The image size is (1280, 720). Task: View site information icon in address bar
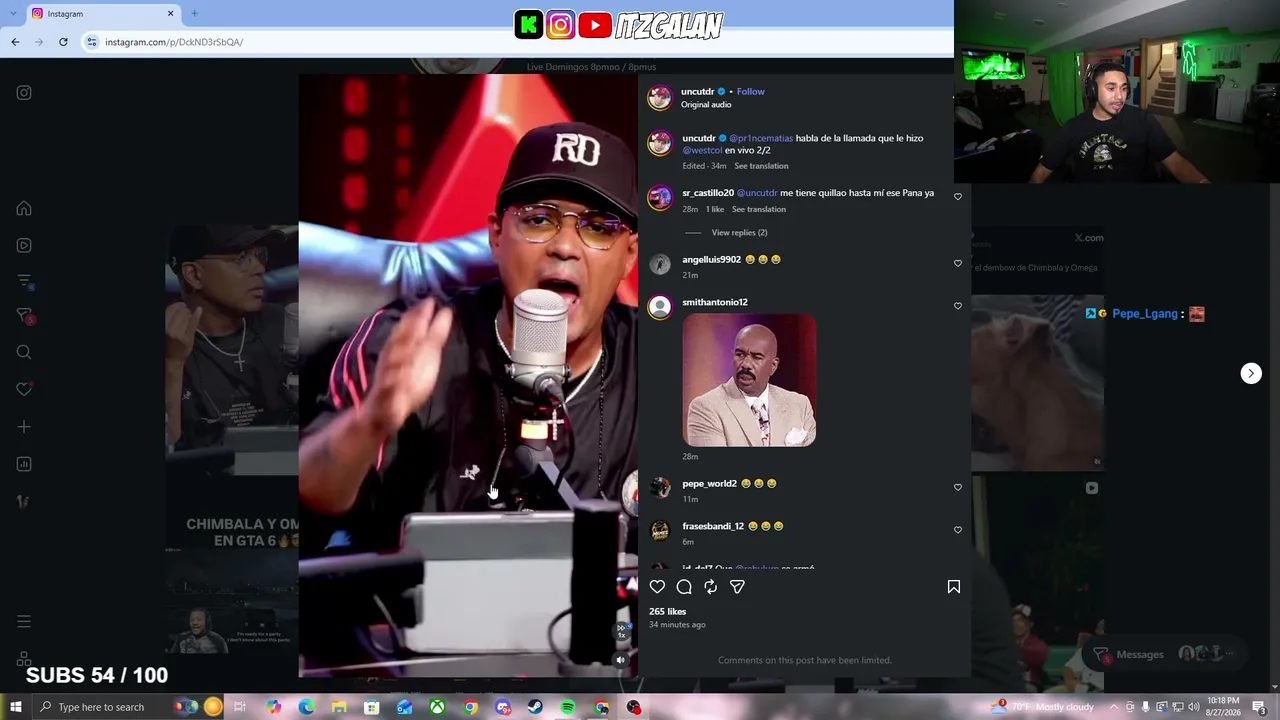click(x=92, y=42)
